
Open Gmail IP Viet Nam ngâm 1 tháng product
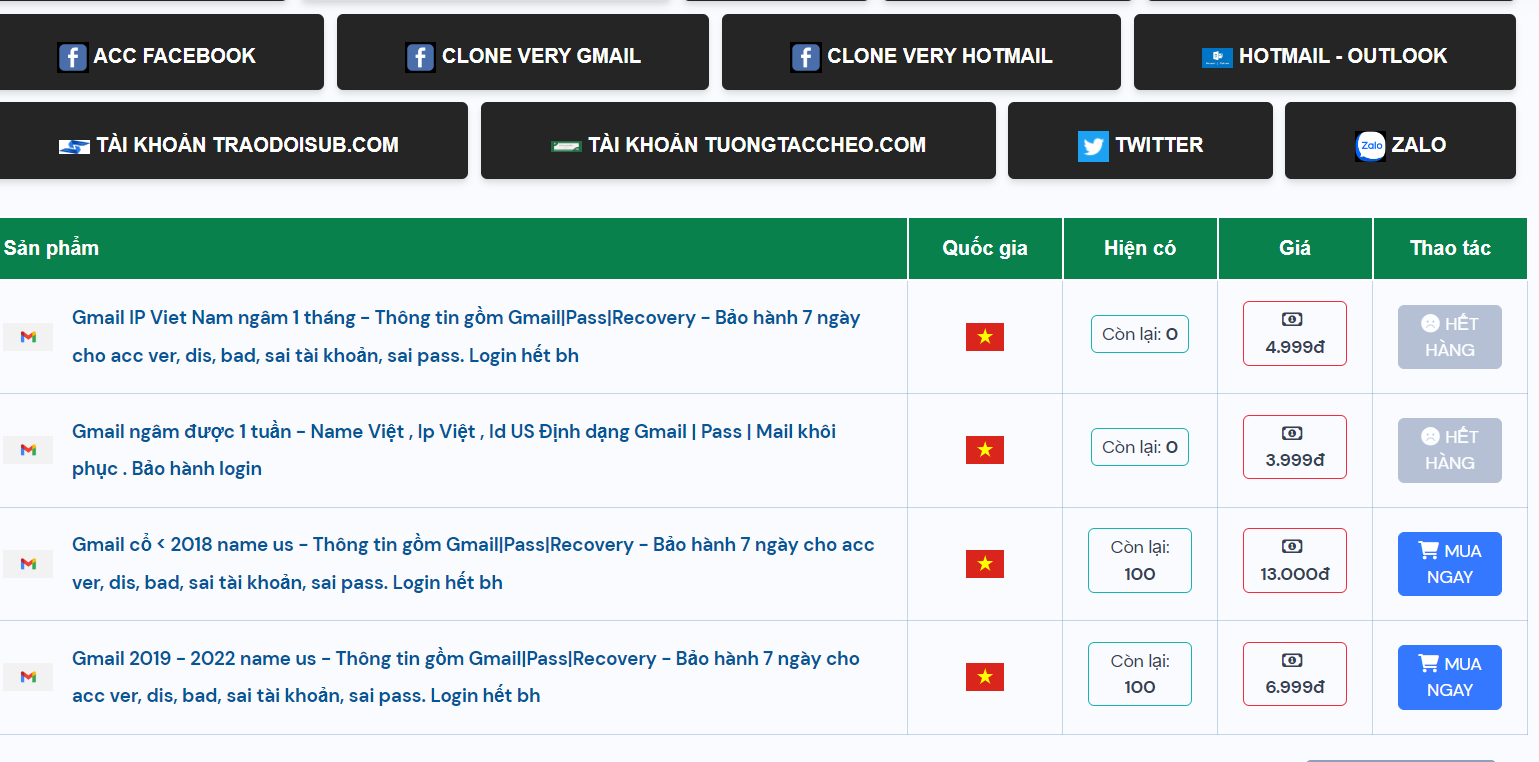coord(467,336)
